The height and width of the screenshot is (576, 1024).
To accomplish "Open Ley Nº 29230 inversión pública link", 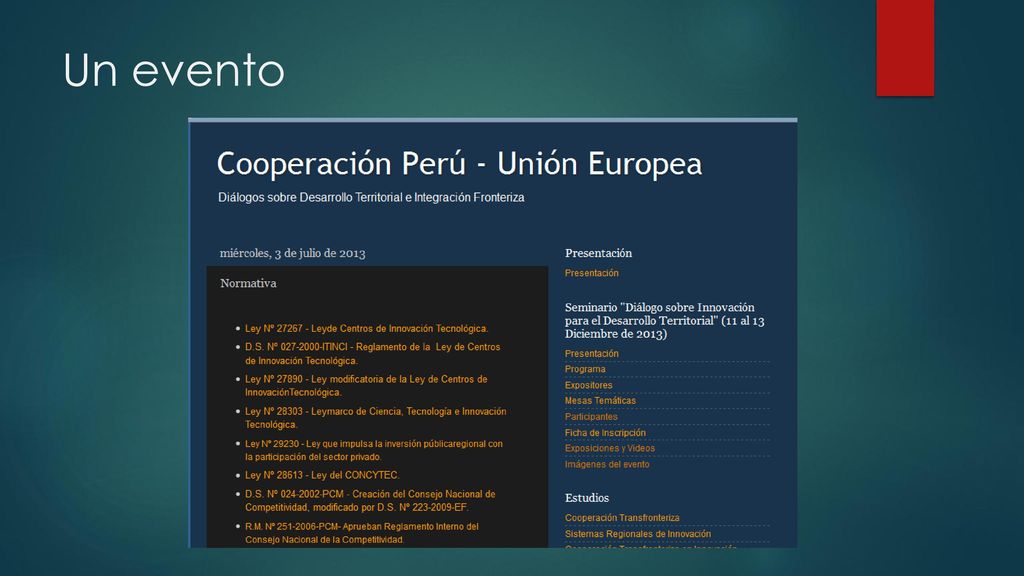I will 374,450.
